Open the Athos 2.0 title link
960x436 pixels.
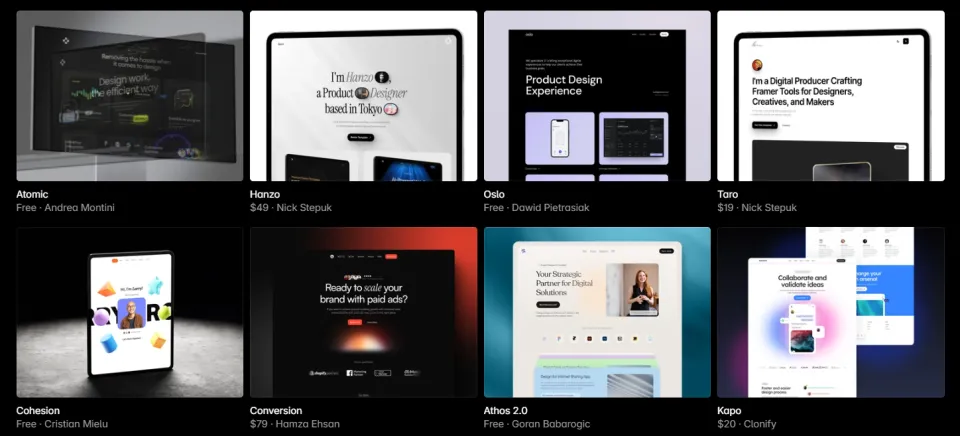(x=506, y=410)
